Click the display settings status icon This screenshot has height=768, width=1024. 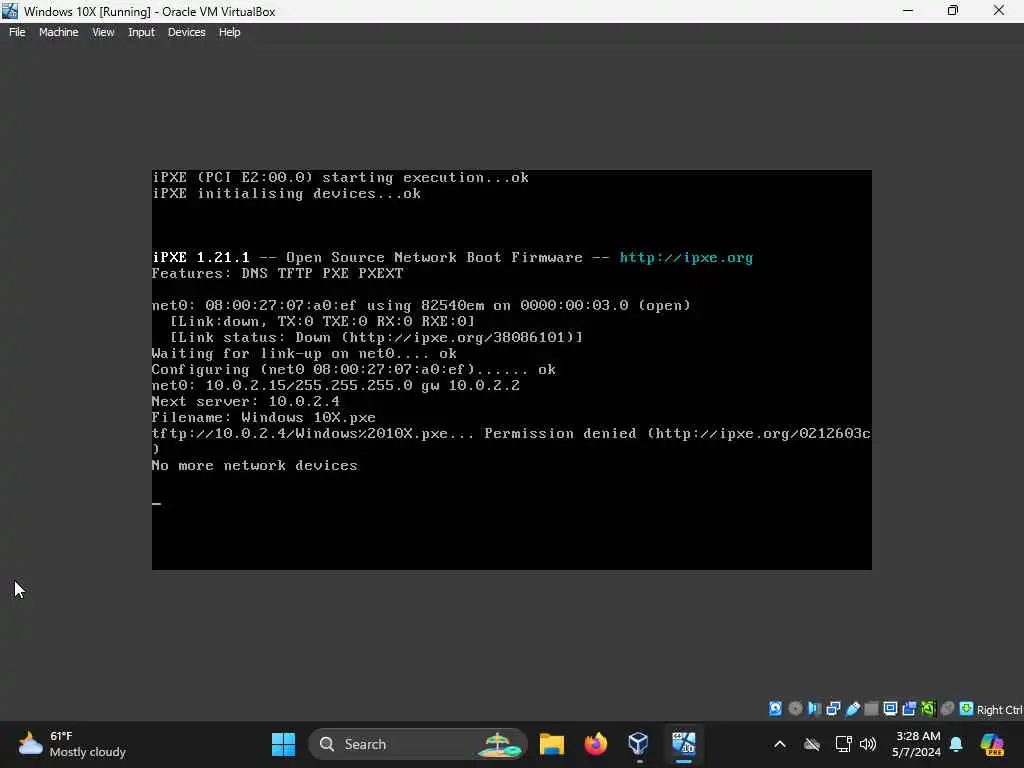click(890, 709)
